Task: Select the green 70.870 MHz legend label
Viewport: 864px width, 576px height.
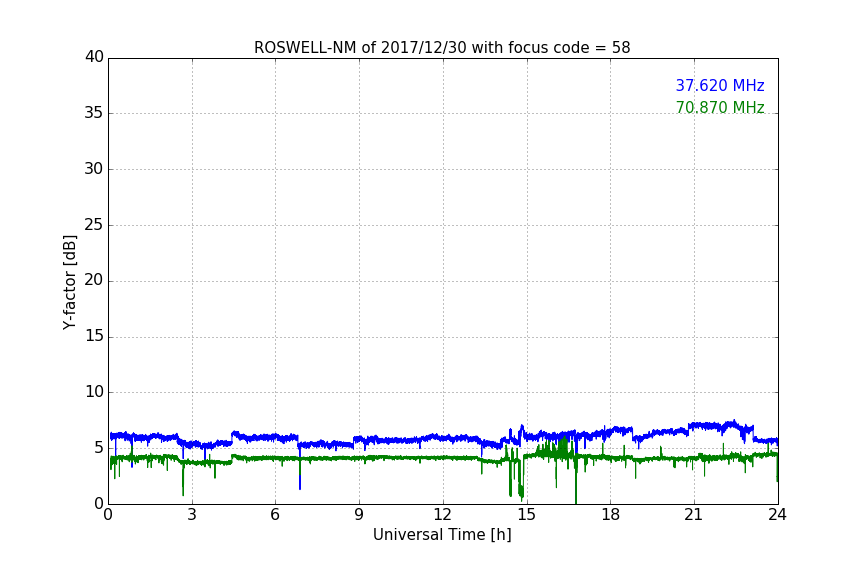Action: point(720,107)
